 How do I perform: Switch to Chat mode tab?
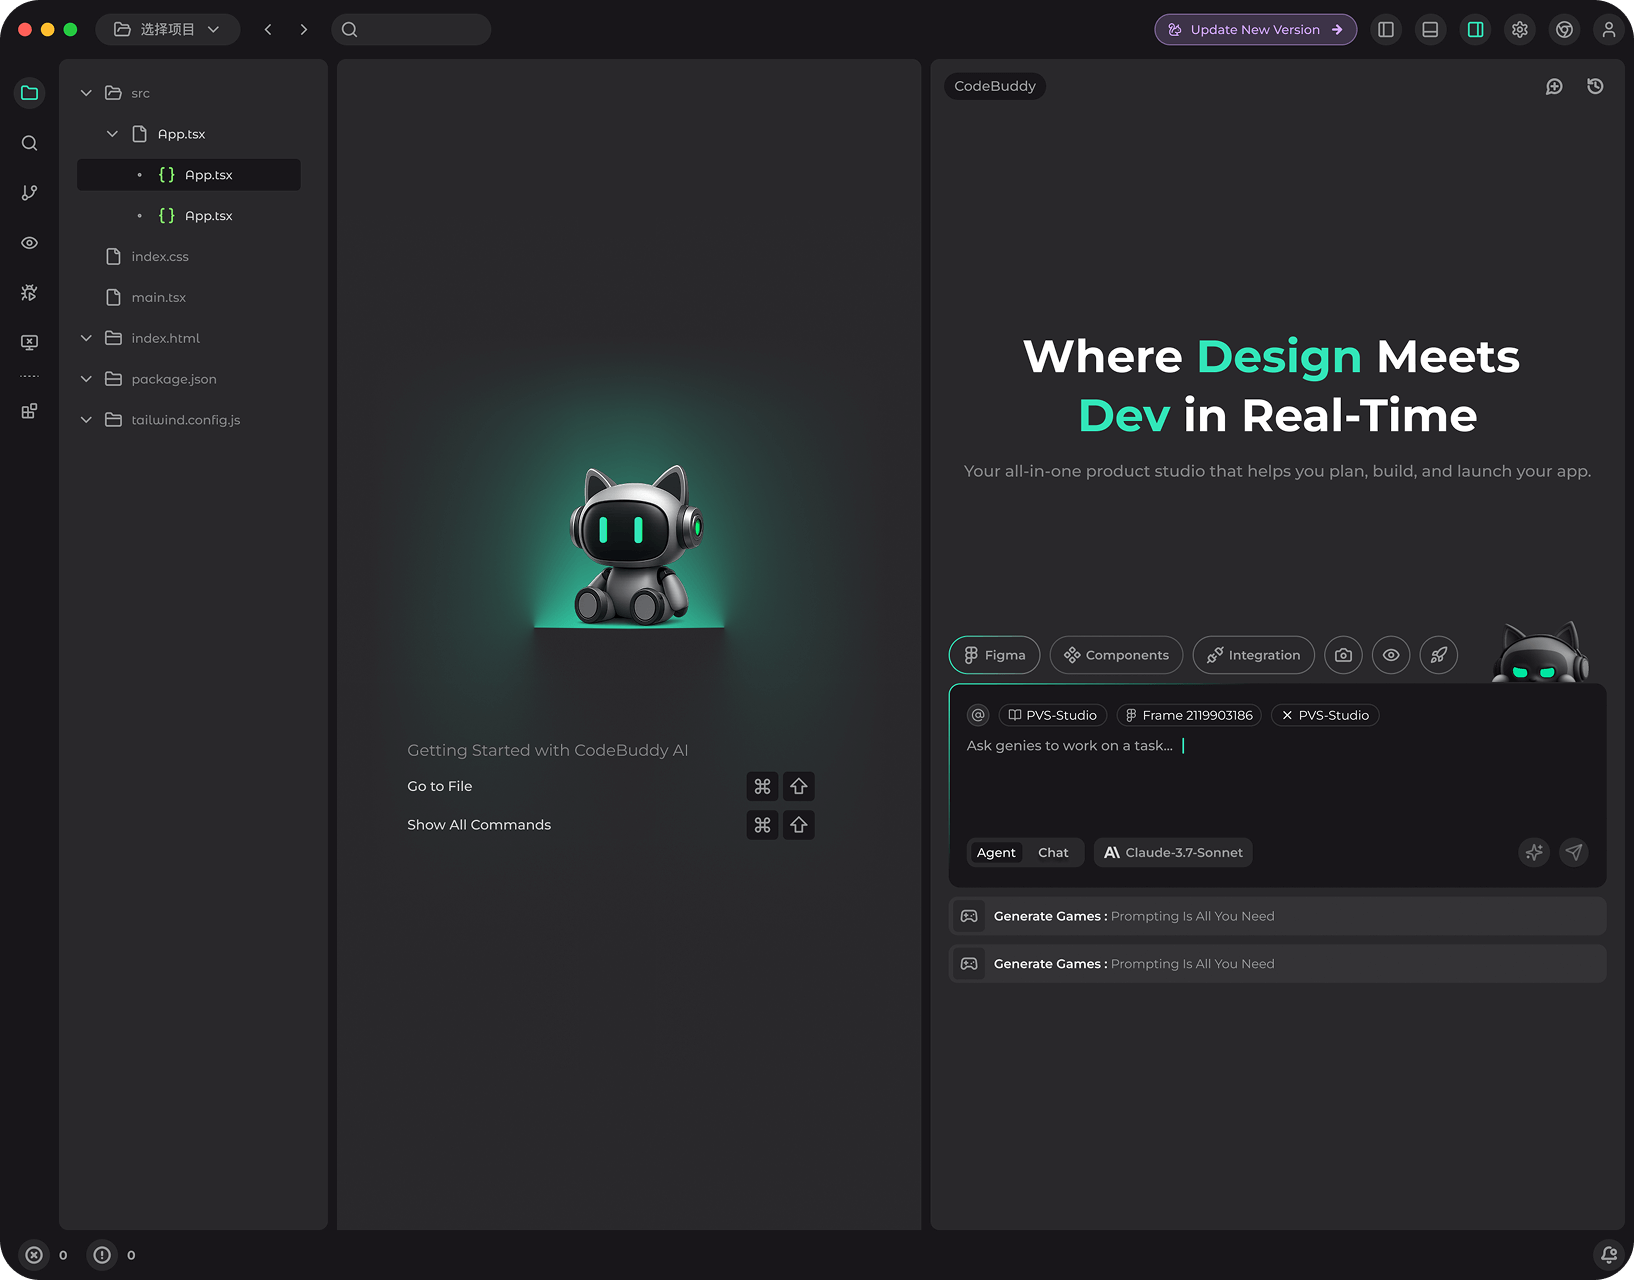(x=1053, y=853)
